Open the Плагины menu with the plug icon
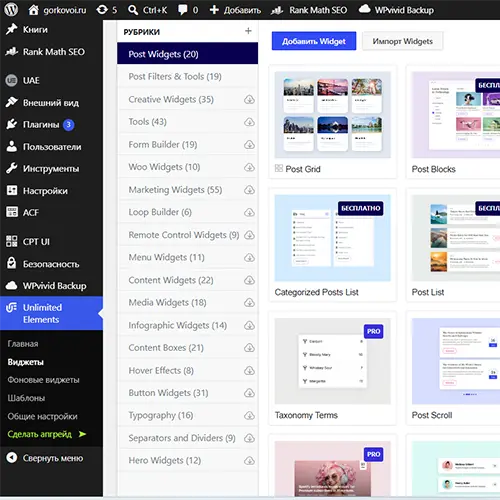The image size is (500, 500). (40, 125)
